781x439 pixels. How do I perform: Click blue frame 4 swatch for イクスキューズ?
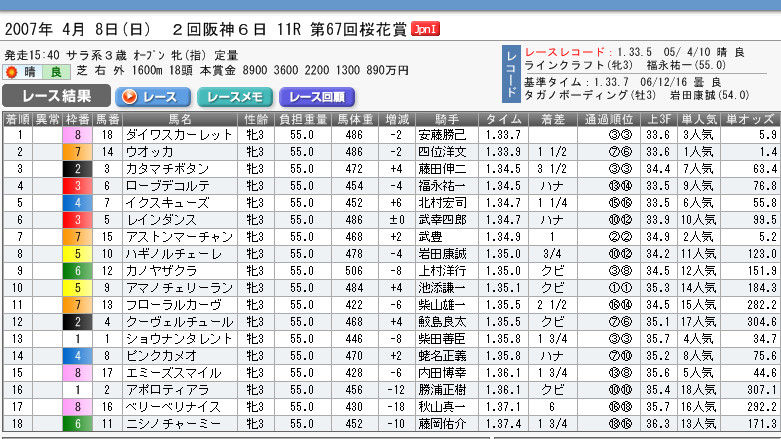[x=77, y=203]
